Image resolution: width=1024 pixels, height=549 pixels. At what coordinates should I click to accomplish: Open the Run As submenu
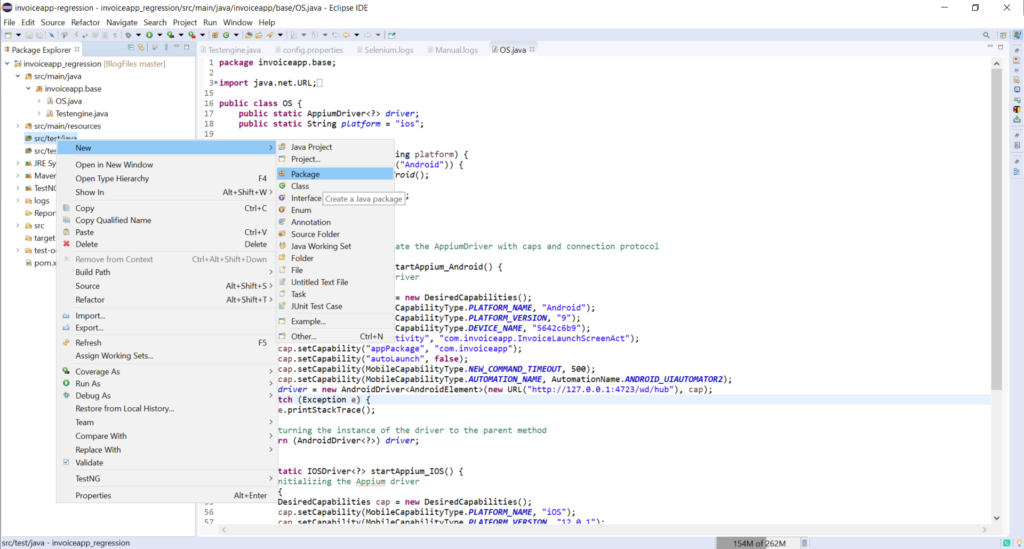click(x=167, y=384)
